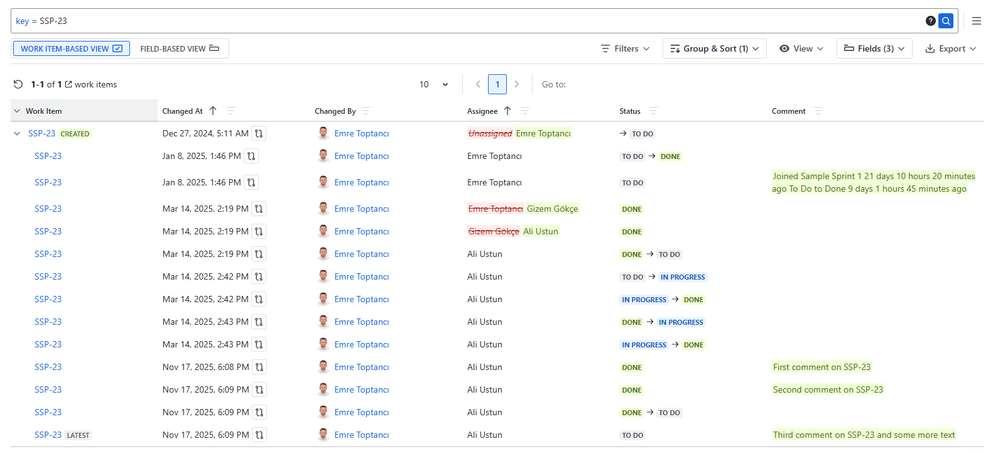Open Group & Sort (1) dropdown
The height and width of the screenshot is (453, 998).
(714, 48)
